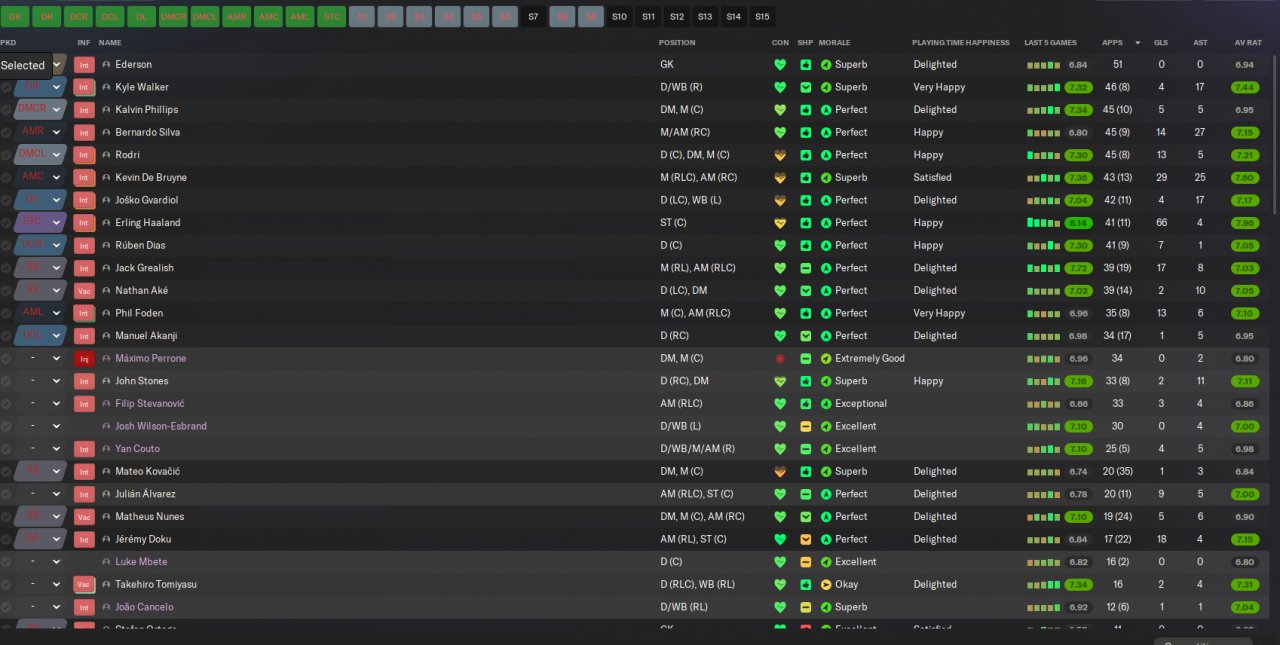The image size is (1280, 645).
Task: Open position dropdown for Máximo Perrone
Action: pyautogui.click(x=57, y=359)
